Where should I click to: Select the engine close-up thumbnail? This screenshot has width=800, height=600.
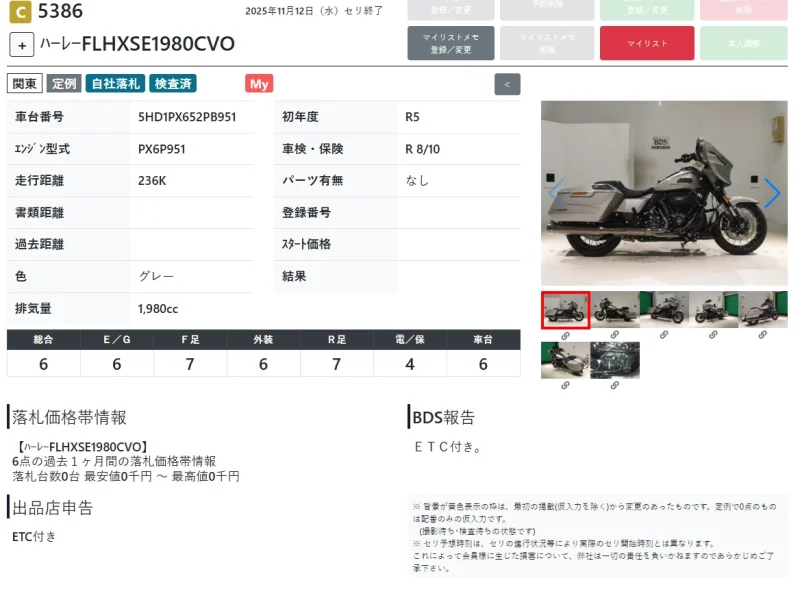[615, 360]
